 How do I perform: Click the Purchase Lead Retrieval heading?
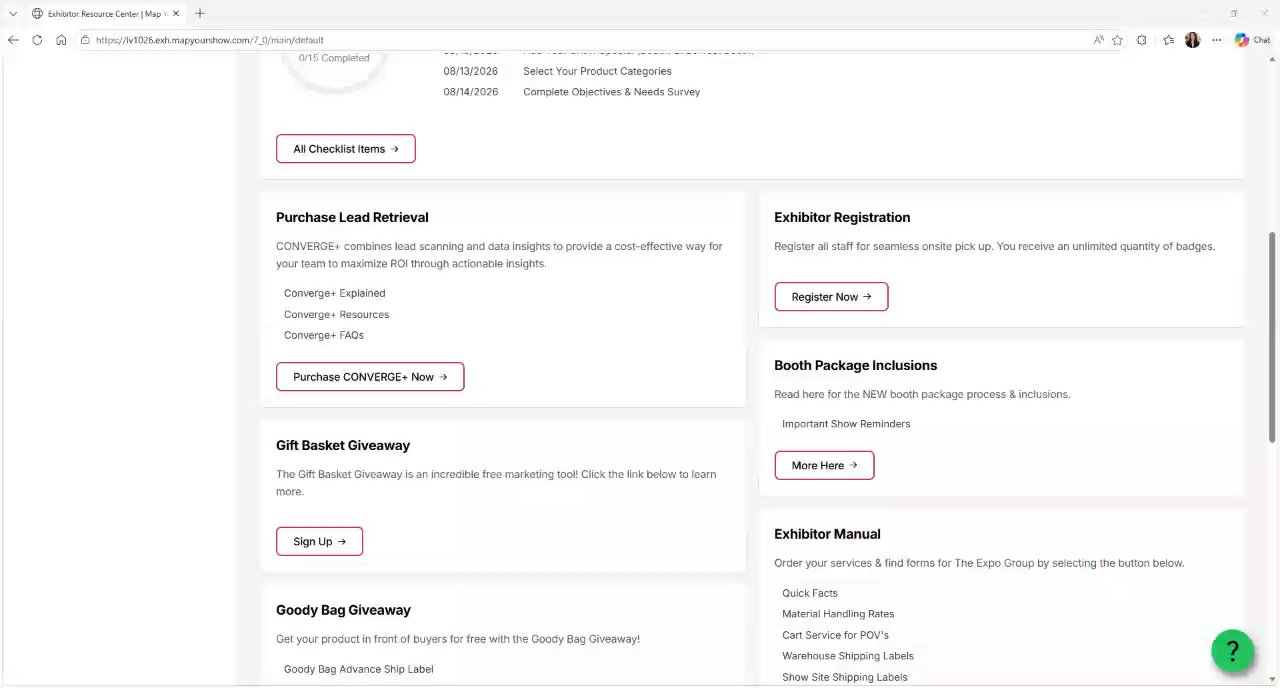click(x=352, y=217)
